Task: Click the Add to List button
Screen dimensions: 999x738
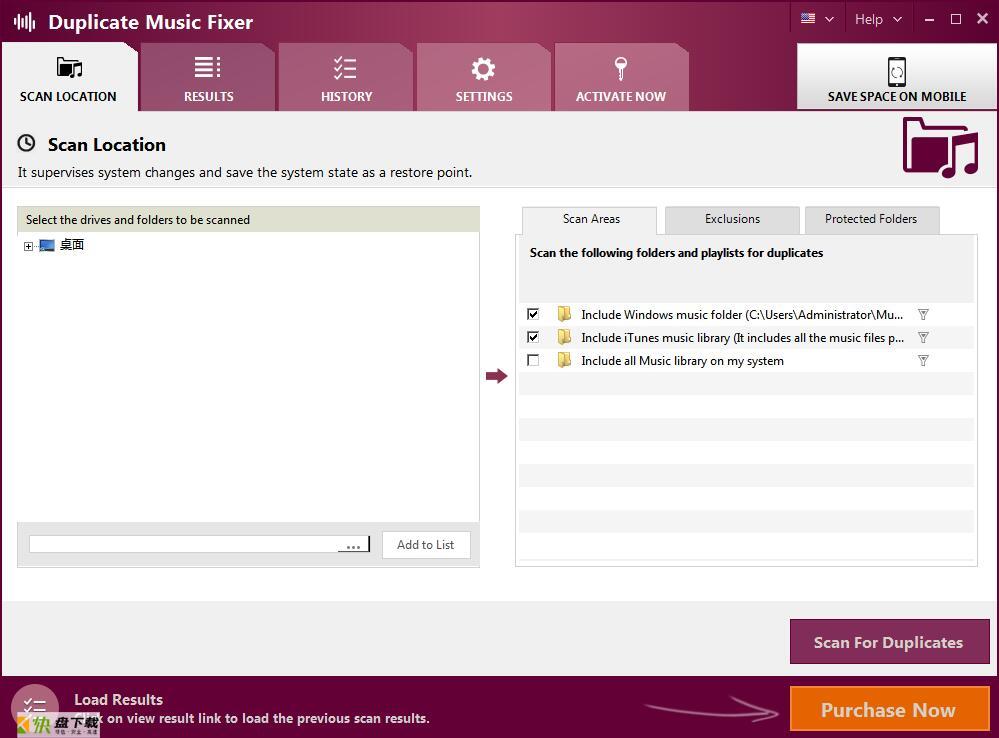Action: point(426,545)
